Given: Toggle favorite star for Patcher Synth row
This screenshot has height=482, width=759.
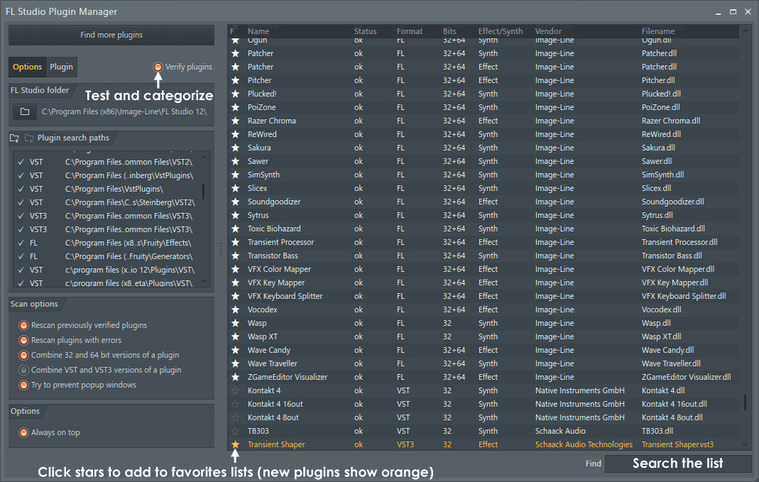Looking at the screenshot, I should [x=235, y=53].
